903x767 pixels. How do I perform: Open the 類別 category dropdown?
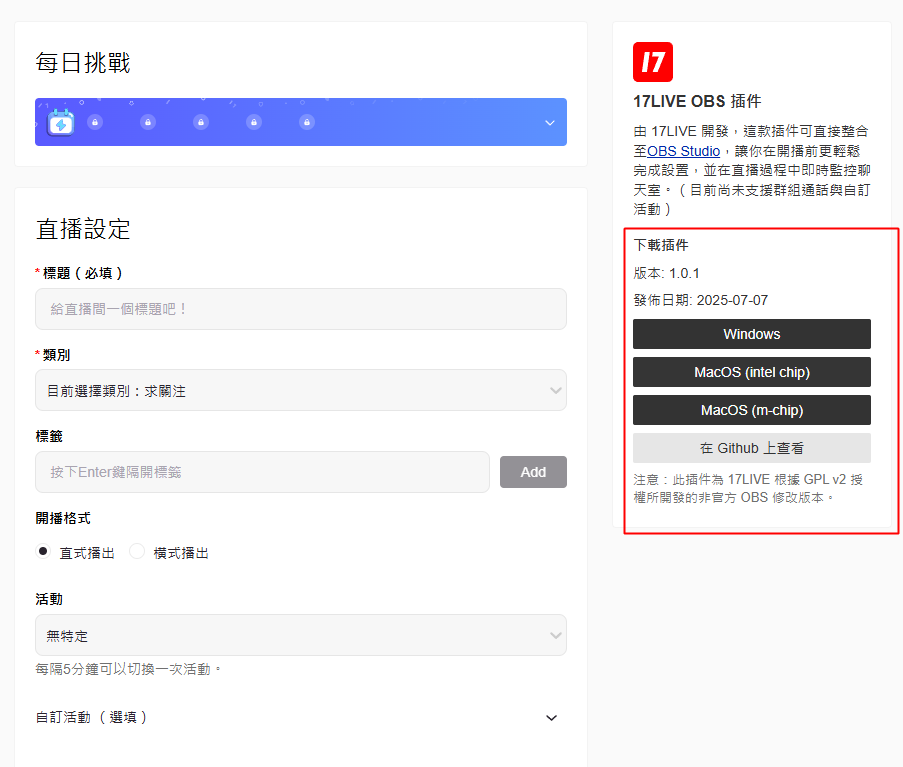[300, 390]
